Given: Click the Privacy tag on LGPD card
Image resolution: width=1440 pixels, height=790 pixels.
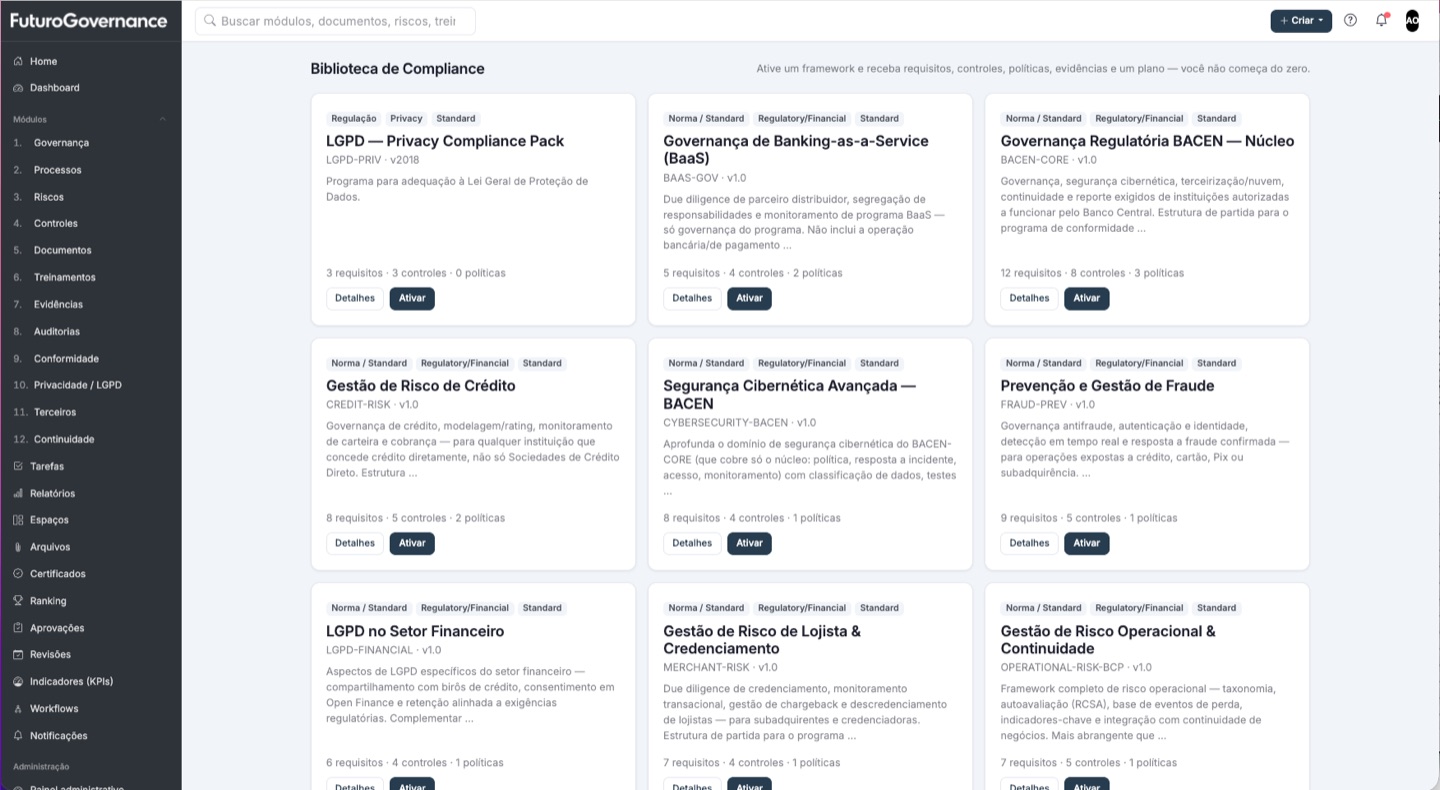Looking at the screenshot, I should click(406, 118).
